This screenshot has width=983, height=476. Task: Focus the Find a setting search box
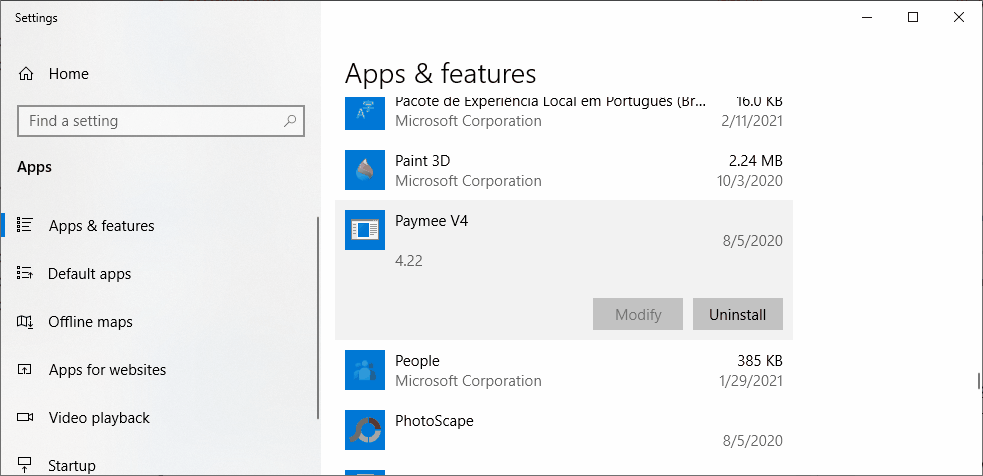pyautogui.click(x=160, y=121)
